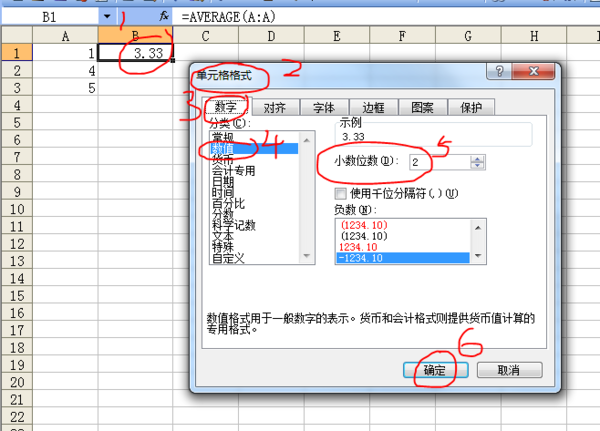Image resolution: width=600 pixels, height=431 pixels.
Task: Select column C header
Action: pos(205,36)
